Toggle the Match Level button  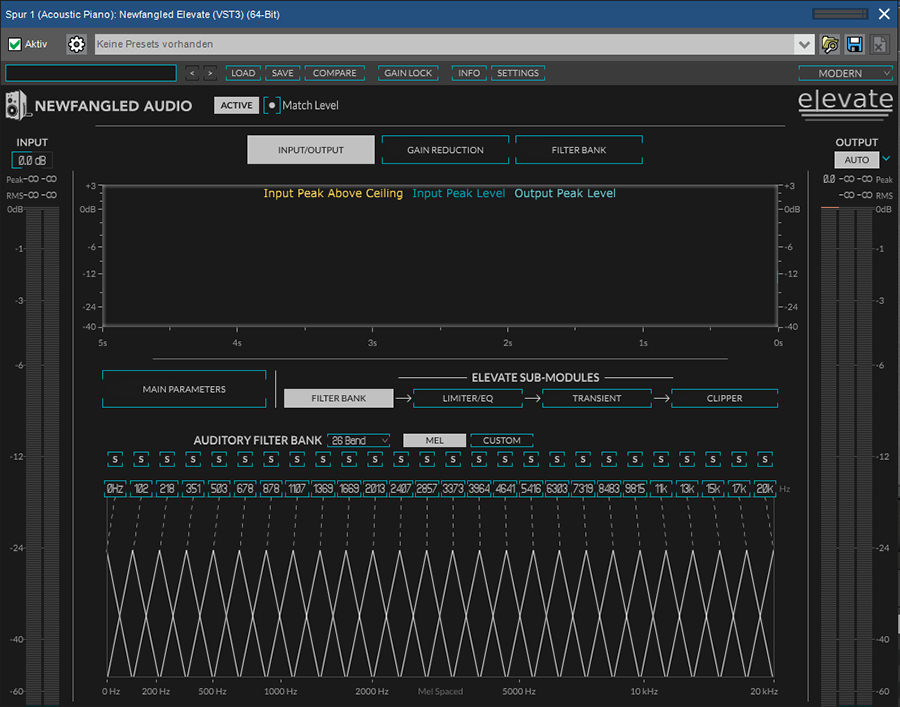pyautogui.click(x=272, y=106)
